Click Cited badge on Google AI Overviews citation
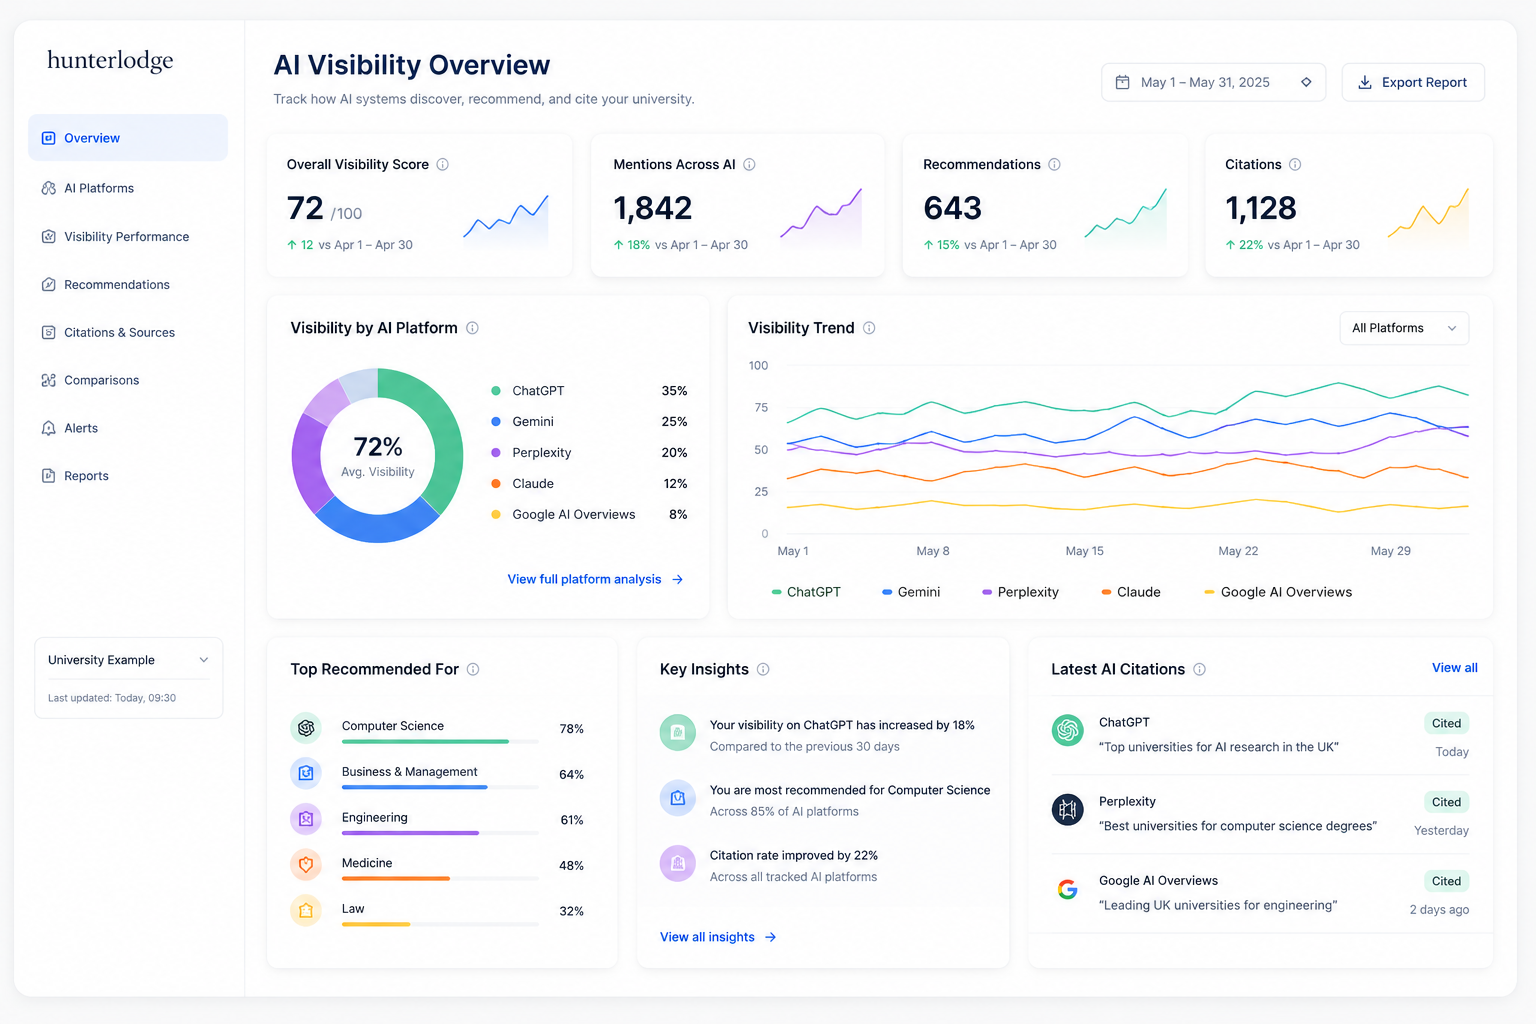The width and height of the screenshot is (1536, 1024). 1446,881
